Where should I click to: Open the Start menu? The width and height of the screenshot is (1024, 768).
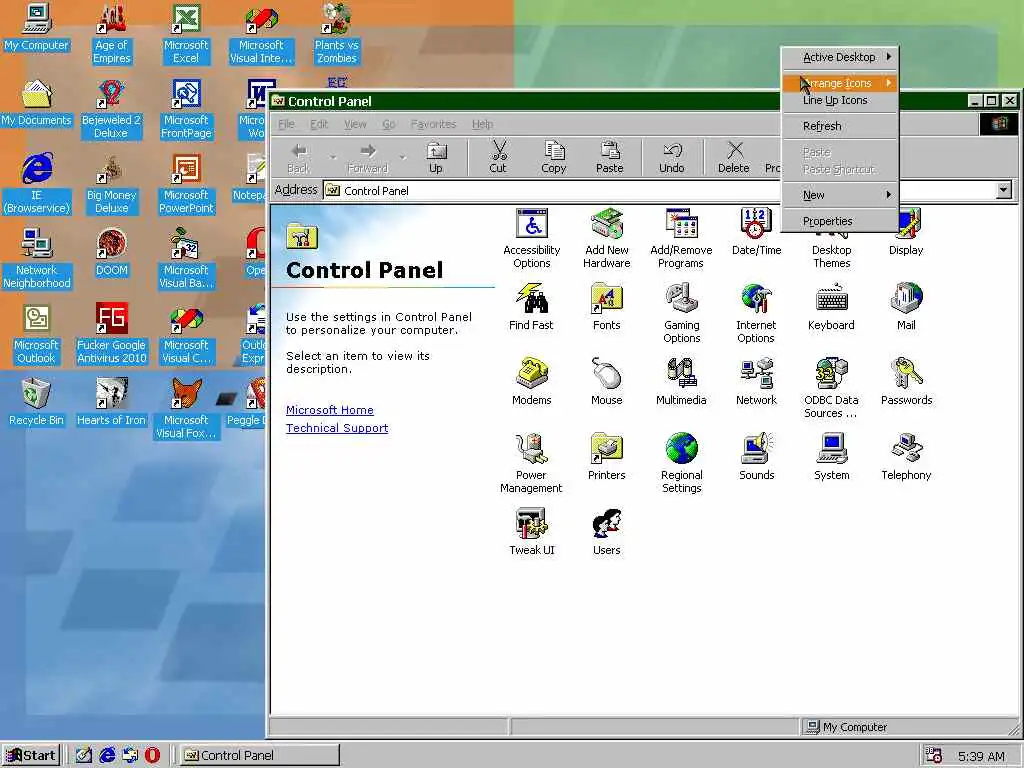tap(31, 755)
